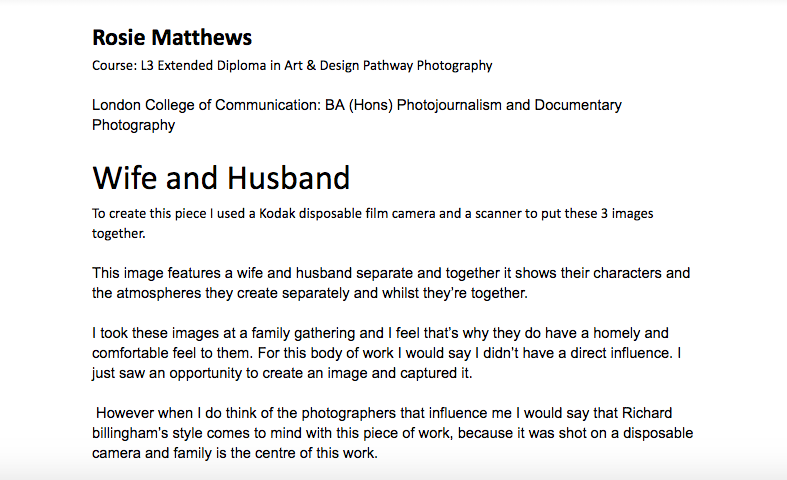Click the words comfortable feel to them
The width and height of the screenshot is (787, 480).
click(x=173, y=353)
